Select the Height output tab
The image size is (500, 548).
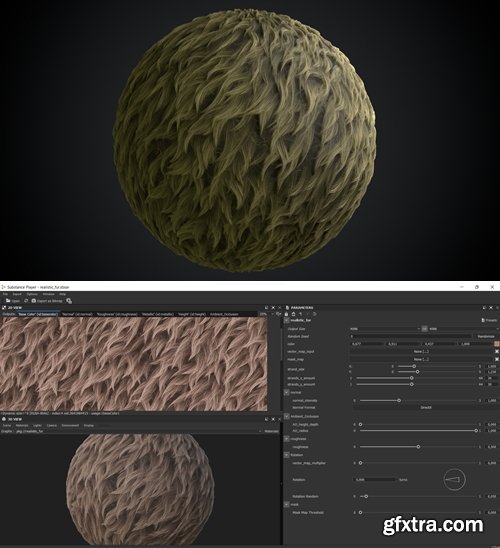192,314
